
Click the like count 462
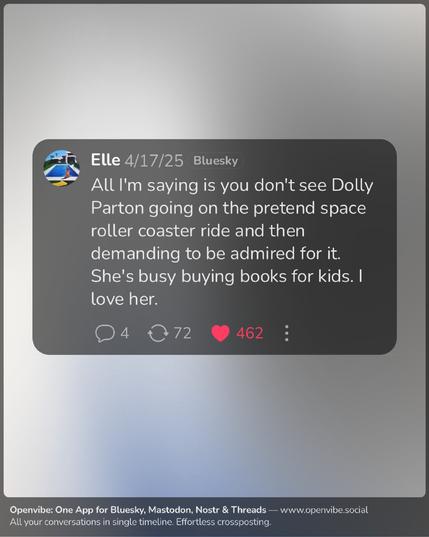tap(250, 333)
